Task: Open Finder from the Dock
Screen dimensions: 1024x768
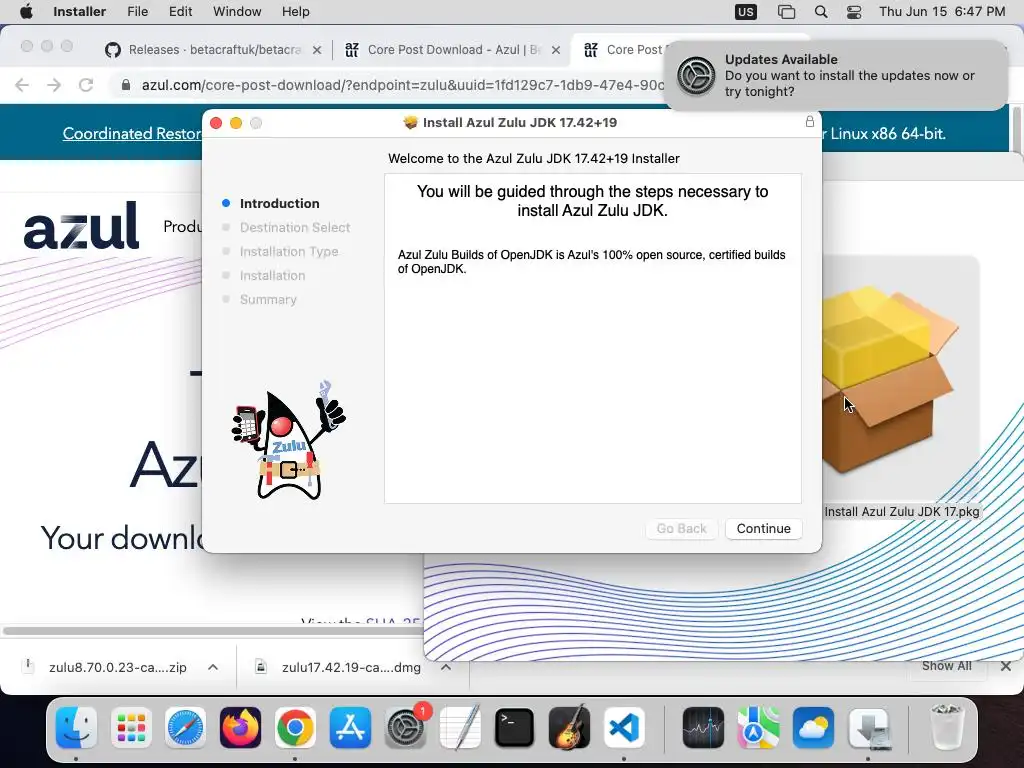Action: [76, 727]
